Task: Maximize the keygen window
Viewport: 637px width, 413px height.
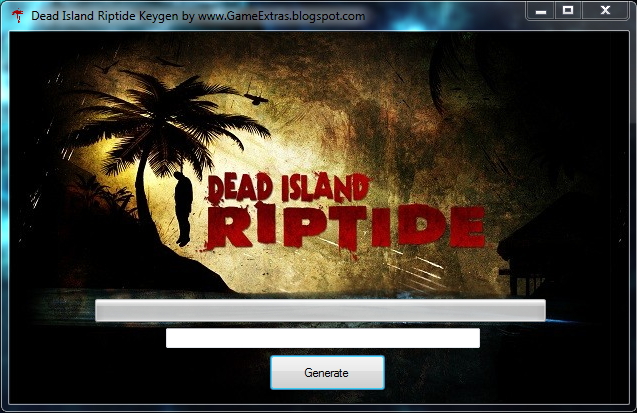Action: [568, 11]
